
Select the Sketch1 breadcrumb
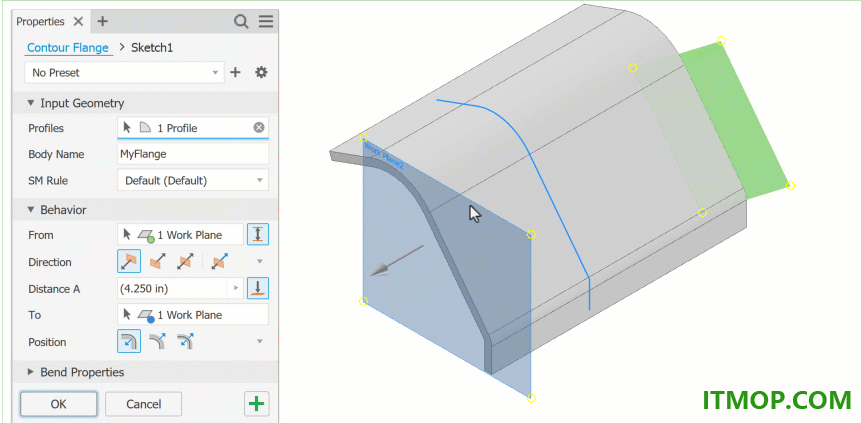(x=152, y=48)
